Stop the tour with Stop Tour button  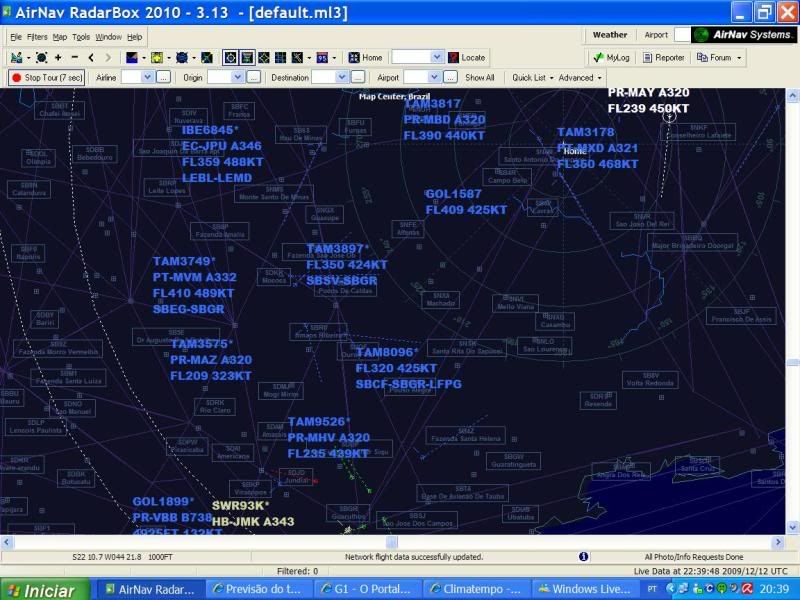[x=46, y=78]
